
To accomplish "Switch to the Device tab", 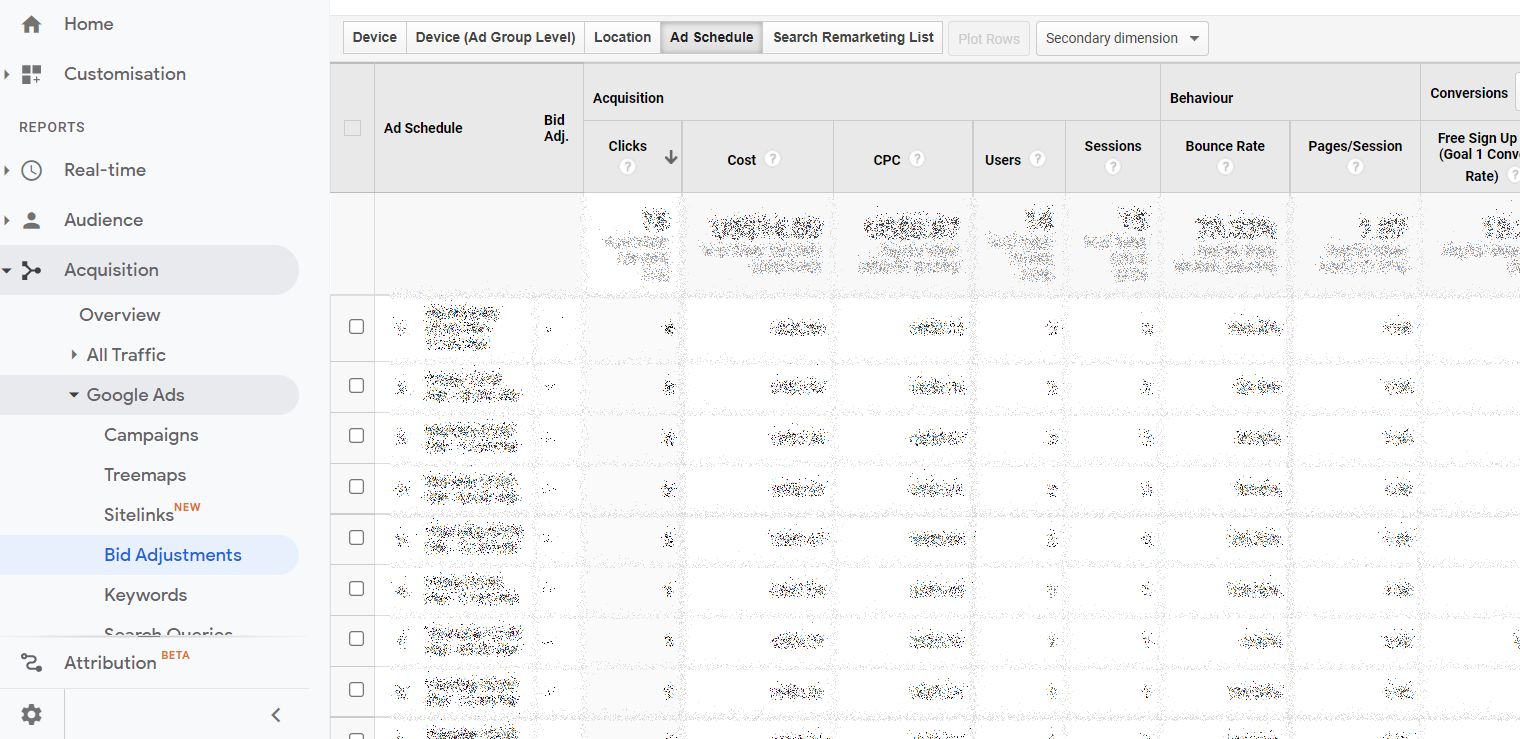I will [x=374, y=36].
